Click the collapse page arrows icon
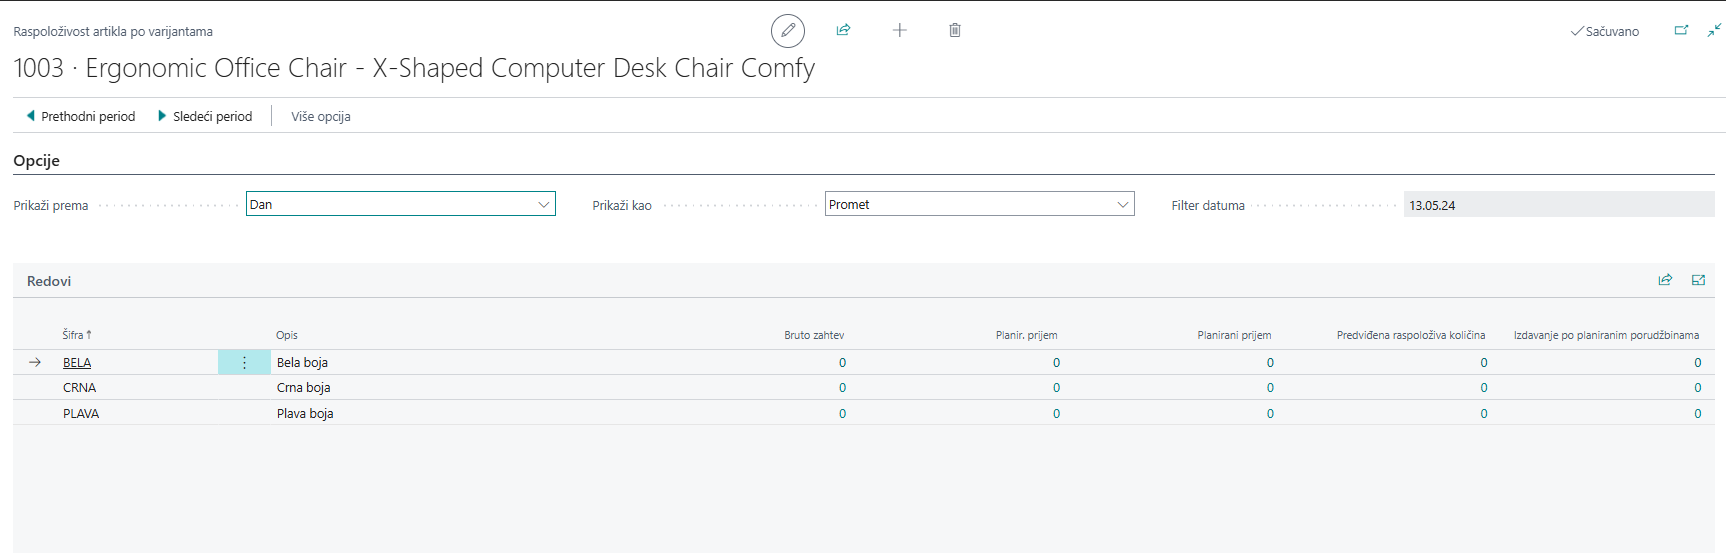The width and height of the screenshot is (1726, 553). coord(1713,31)
